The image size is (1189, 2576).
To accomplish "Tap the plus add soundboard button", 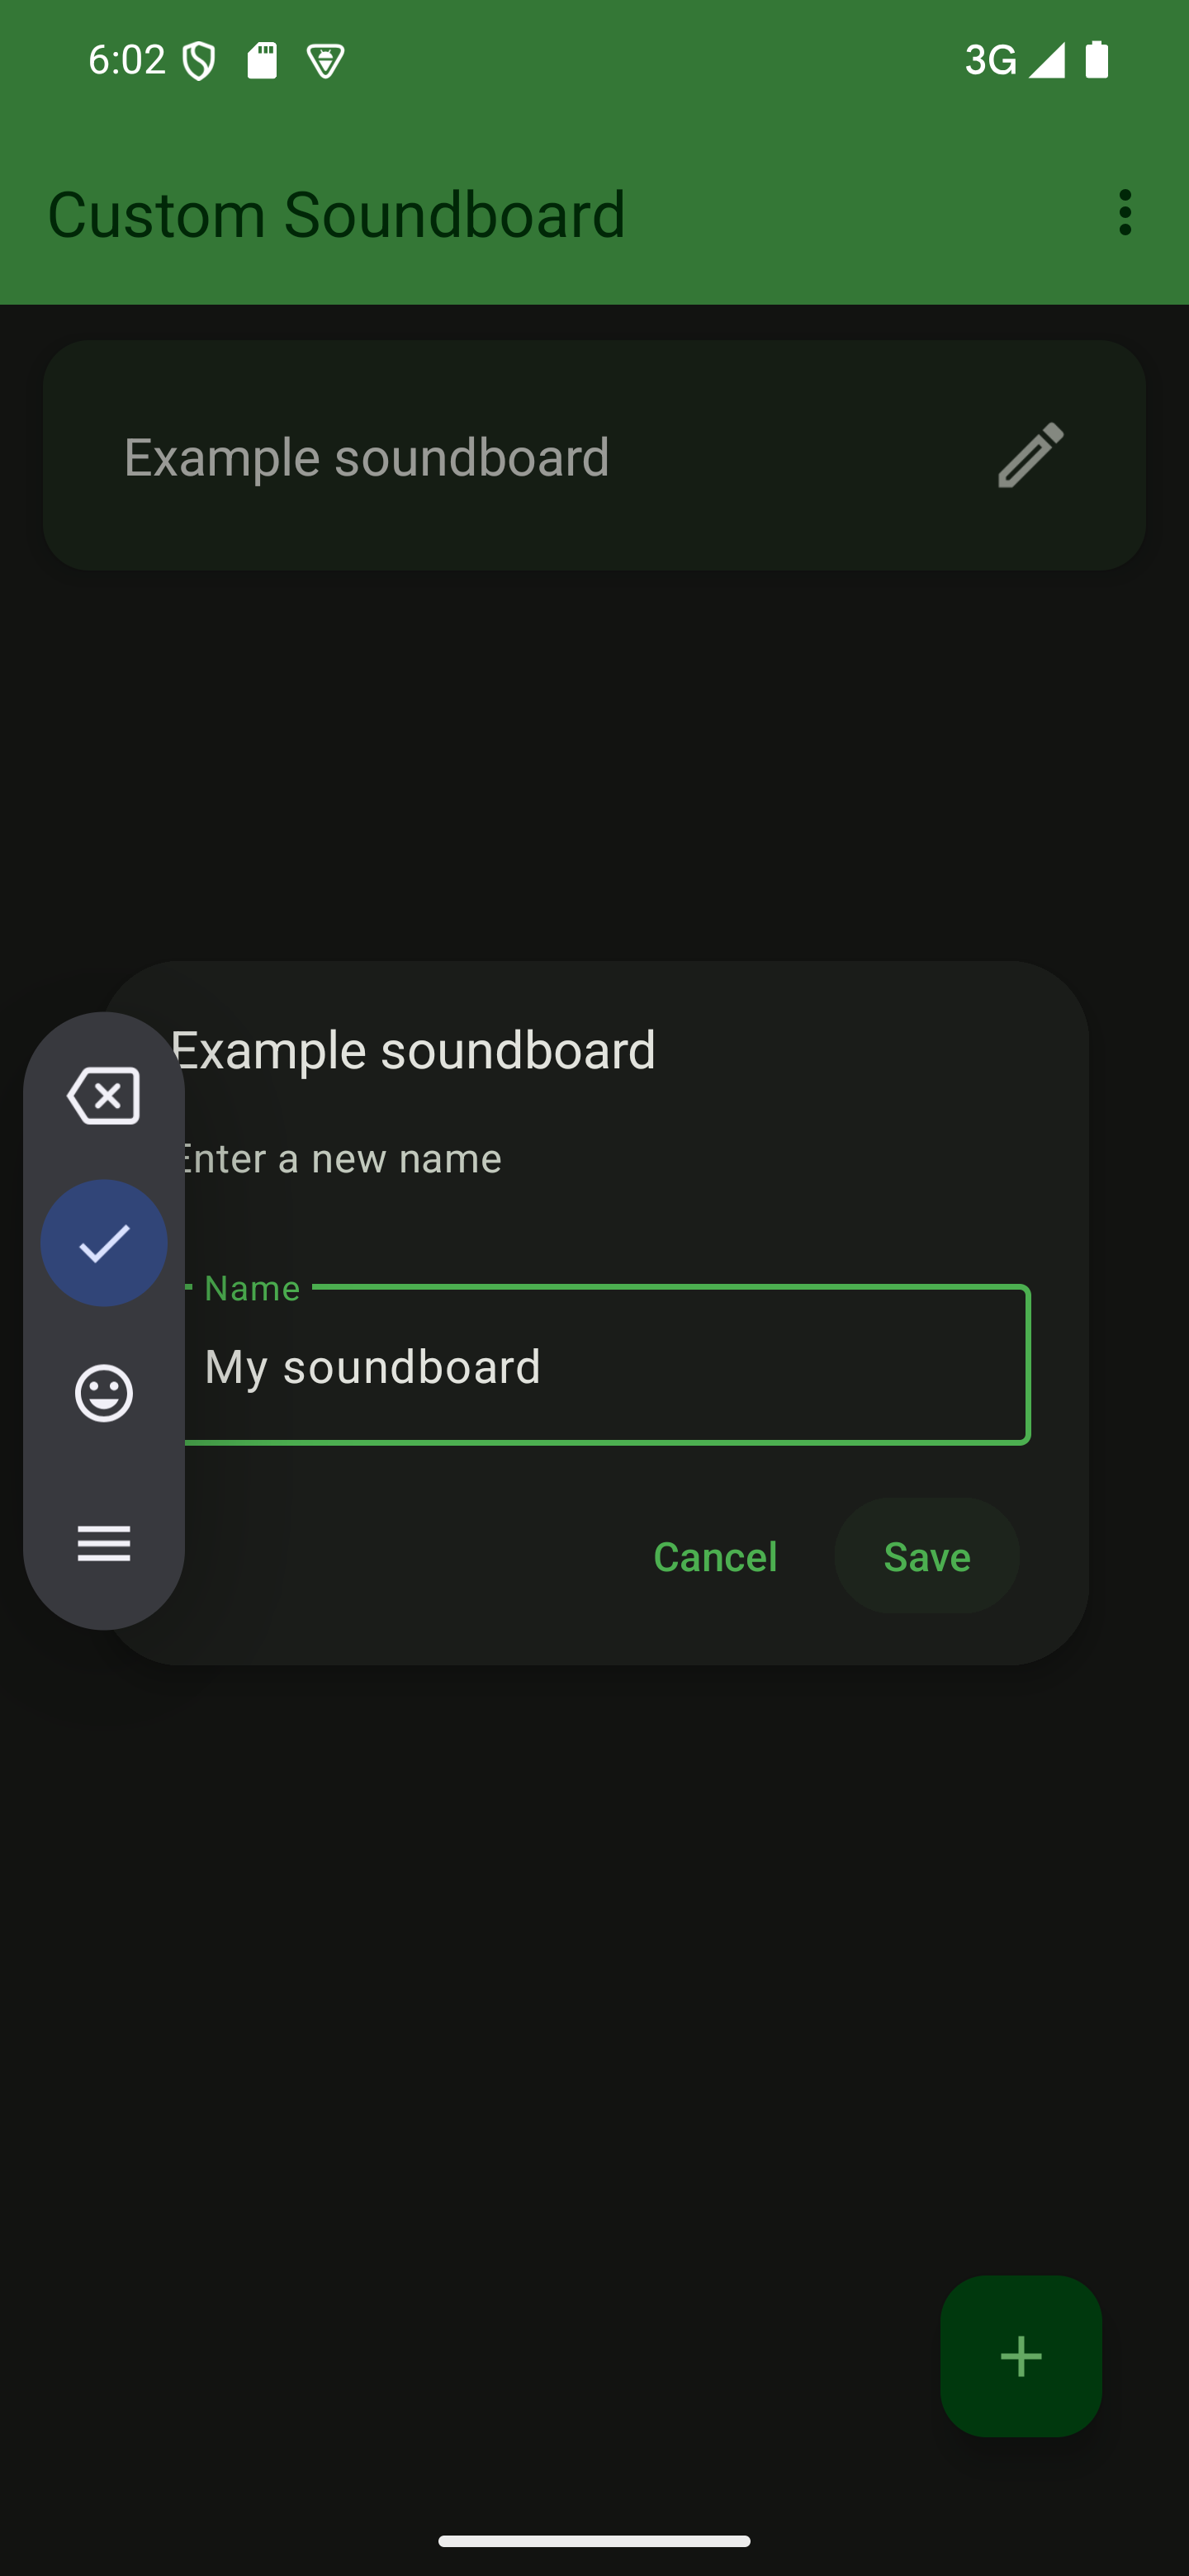I will pos(1020,2356).
